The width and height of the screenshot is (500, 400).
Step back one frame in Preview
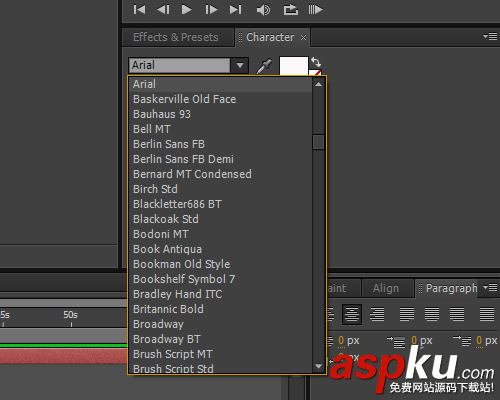(x=163, y=9)
